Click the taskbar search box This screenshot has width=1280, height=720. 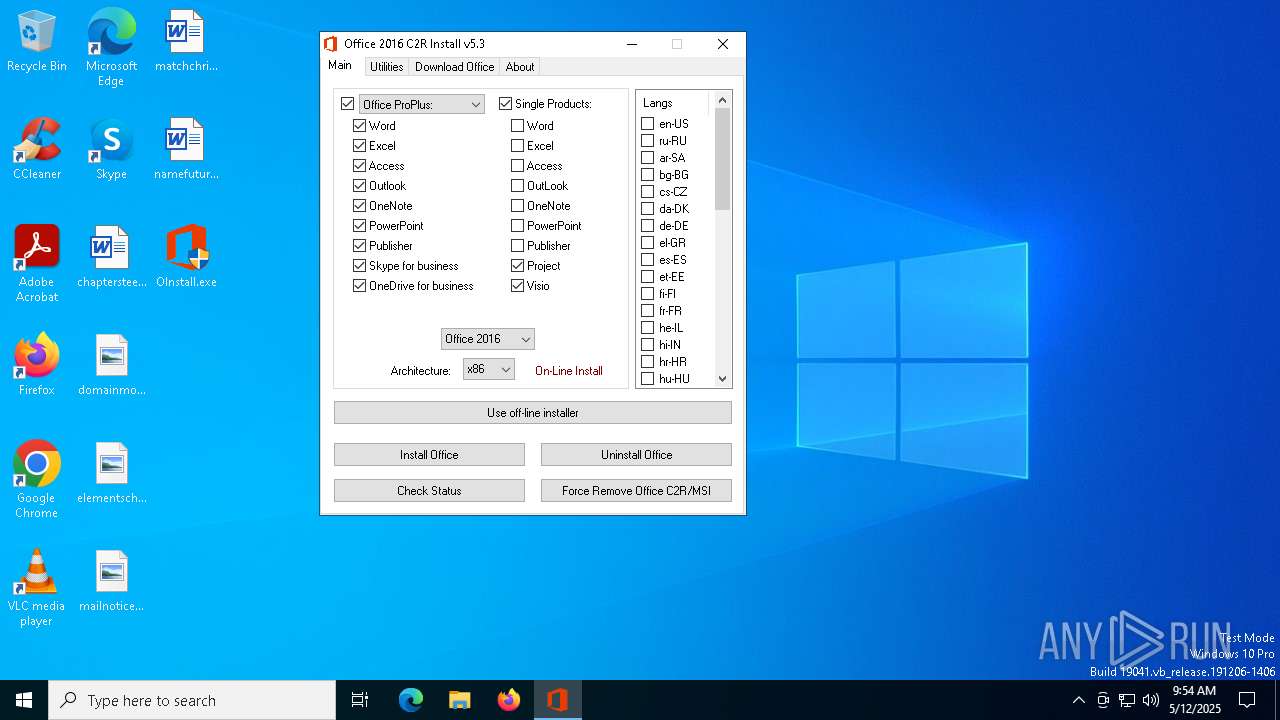coord(192,700)
